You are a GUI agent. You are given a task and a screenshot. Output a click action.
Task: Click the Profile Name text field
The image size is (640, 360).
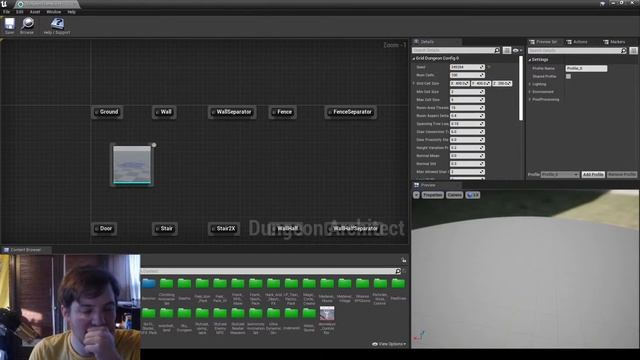pyautogui.click(x=586, y=68)
